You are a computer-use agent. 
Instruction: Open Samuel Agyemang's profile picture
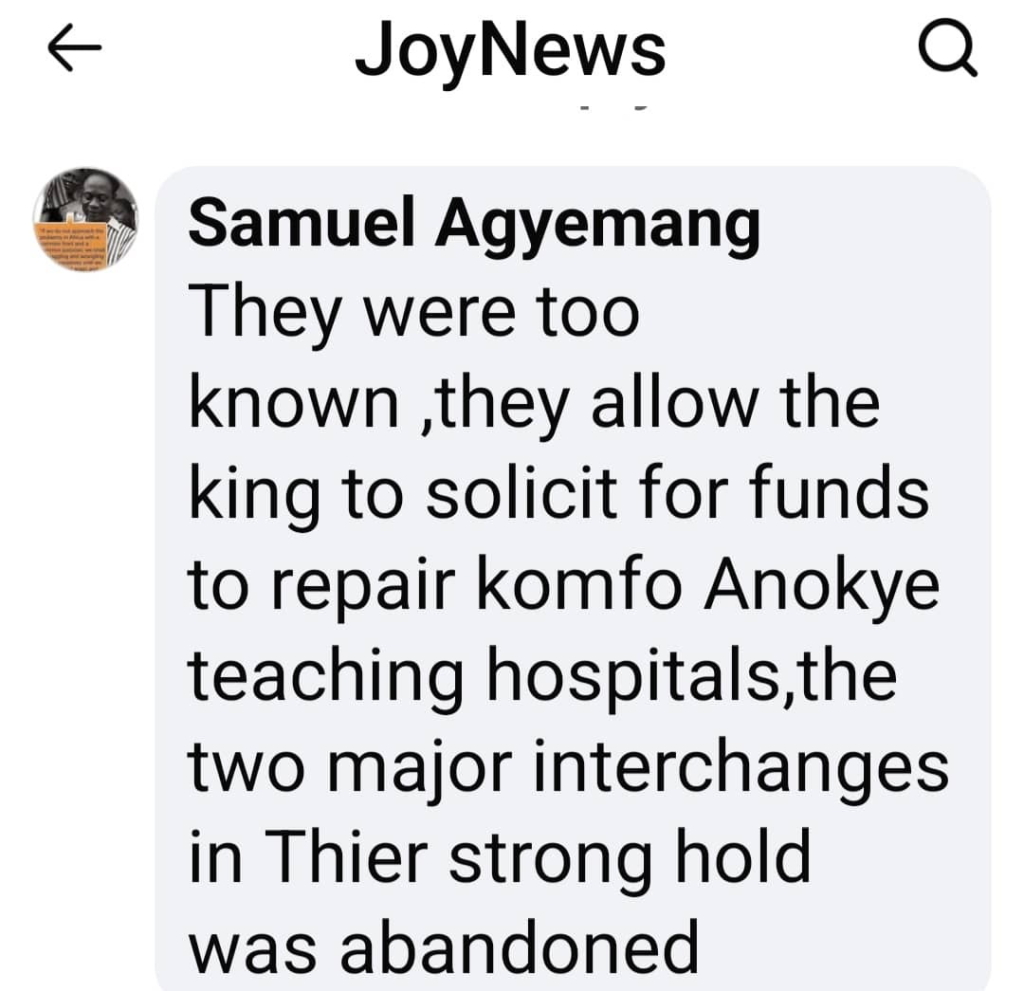(x=86, y=219)
